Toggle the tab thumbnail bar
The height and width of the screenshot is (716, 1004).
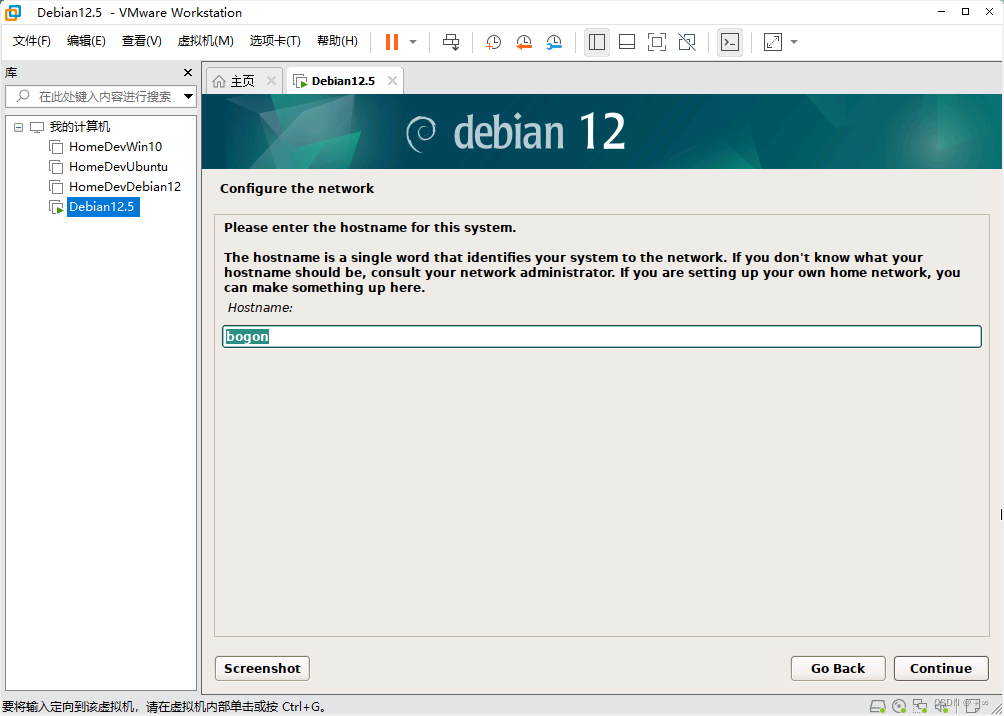[626, 42]
